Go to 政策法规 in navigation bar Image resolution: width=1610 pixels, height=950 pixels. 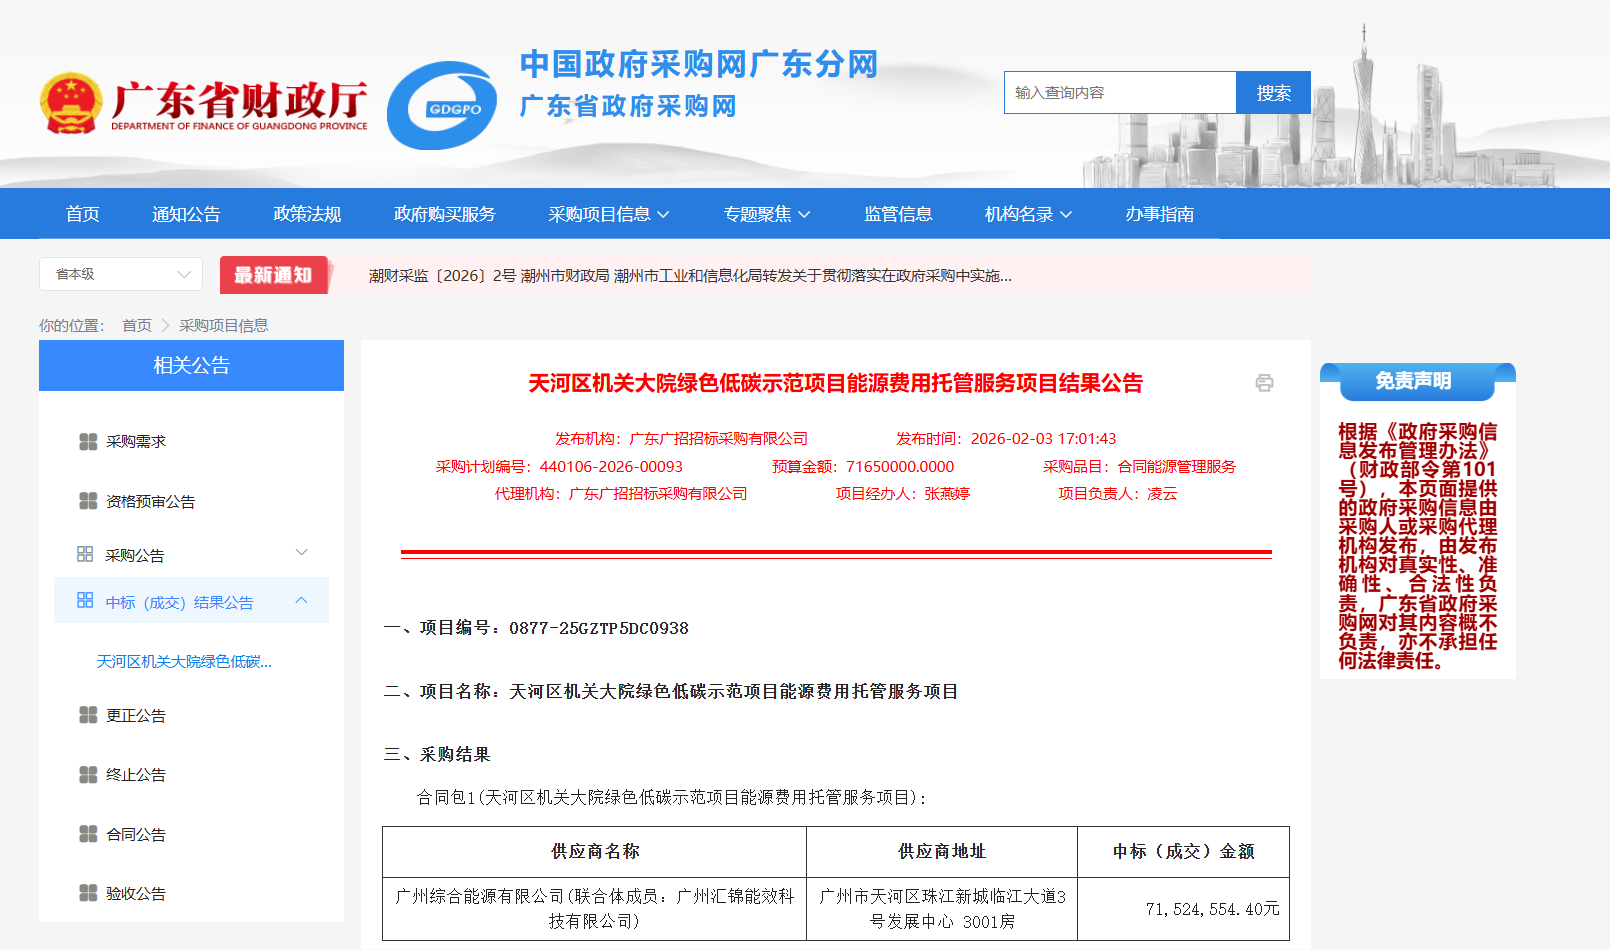[x=307, y=214]
